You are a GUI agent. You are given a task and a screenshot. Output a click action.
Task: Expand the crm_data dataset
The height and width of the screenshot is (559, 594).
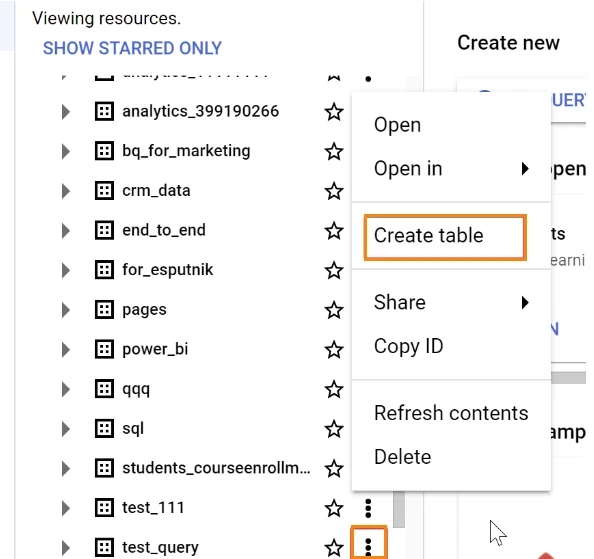(x=66, y=191)
